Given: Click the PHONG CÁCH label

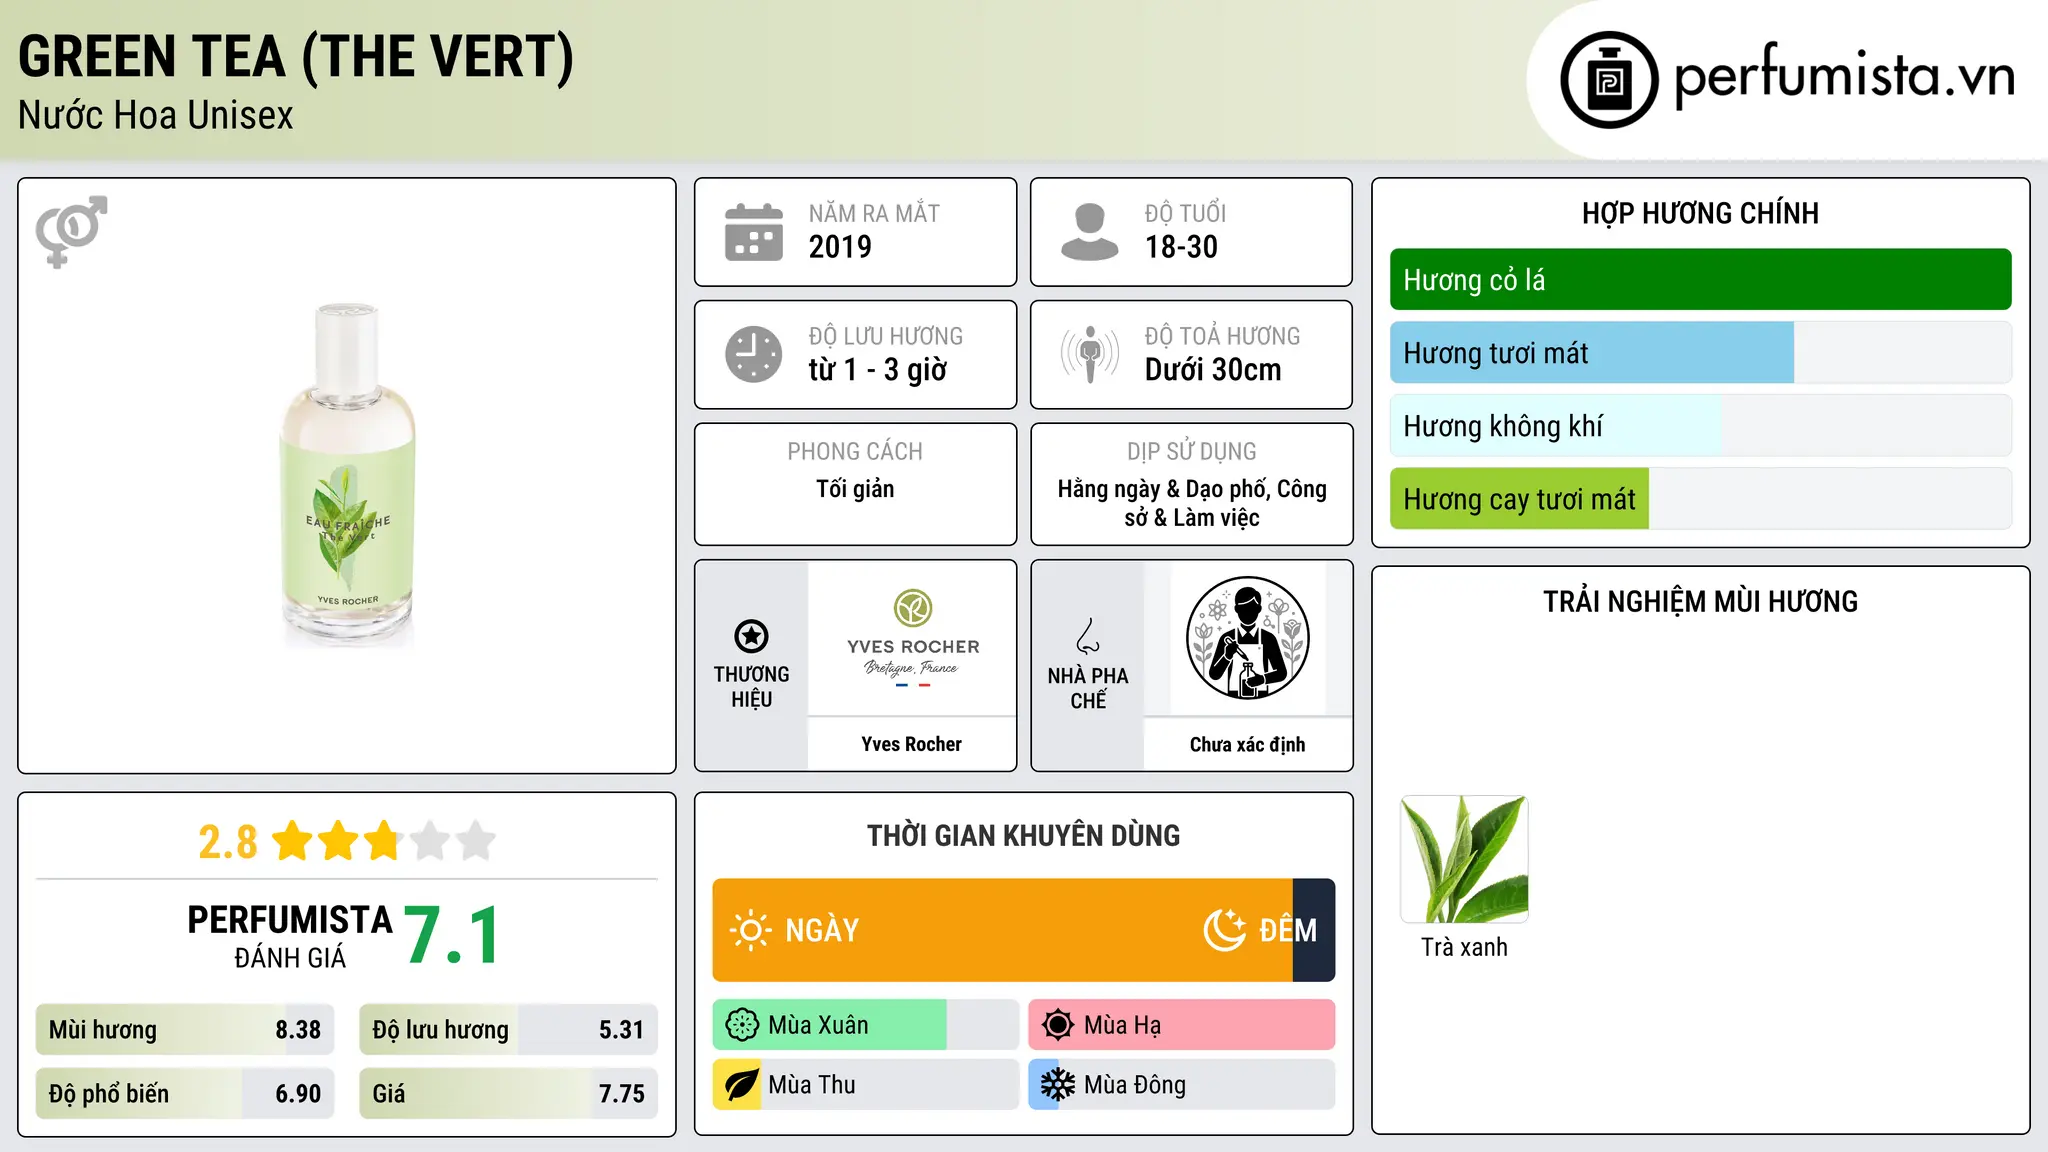Looking at the screenshot, I should [855, 452].
